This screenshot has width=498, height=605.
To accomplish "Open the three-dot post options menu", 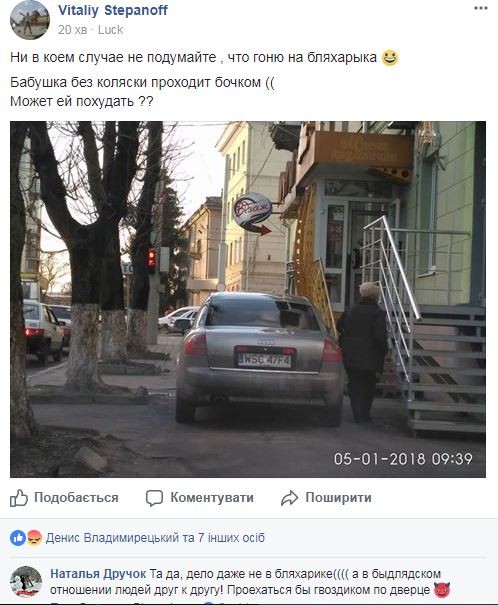I will tap(481, 8).
